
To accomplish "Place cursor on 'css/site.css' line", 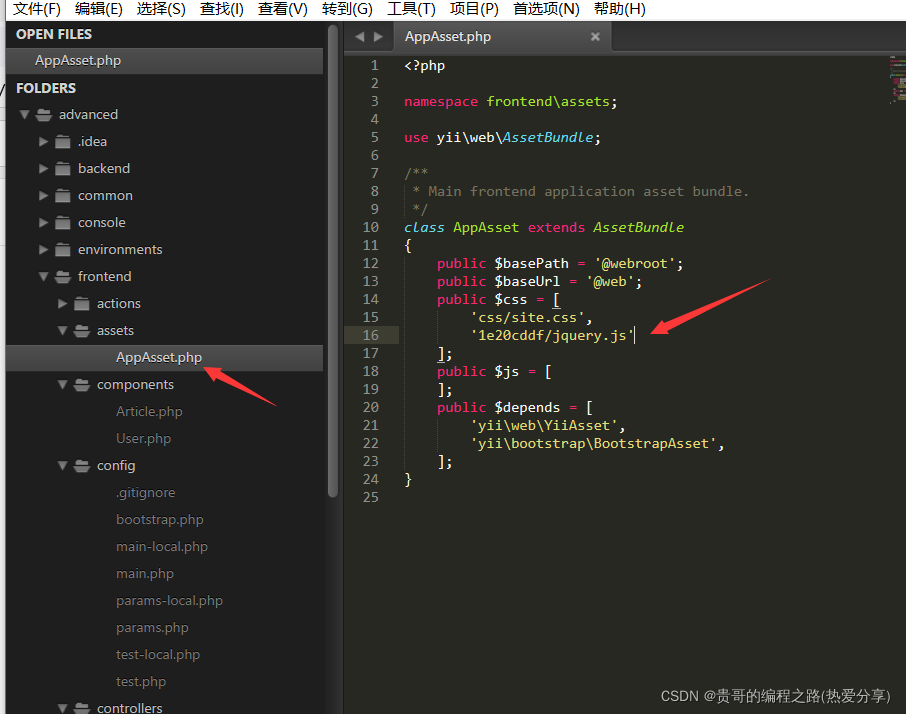I will click(532, 318).
